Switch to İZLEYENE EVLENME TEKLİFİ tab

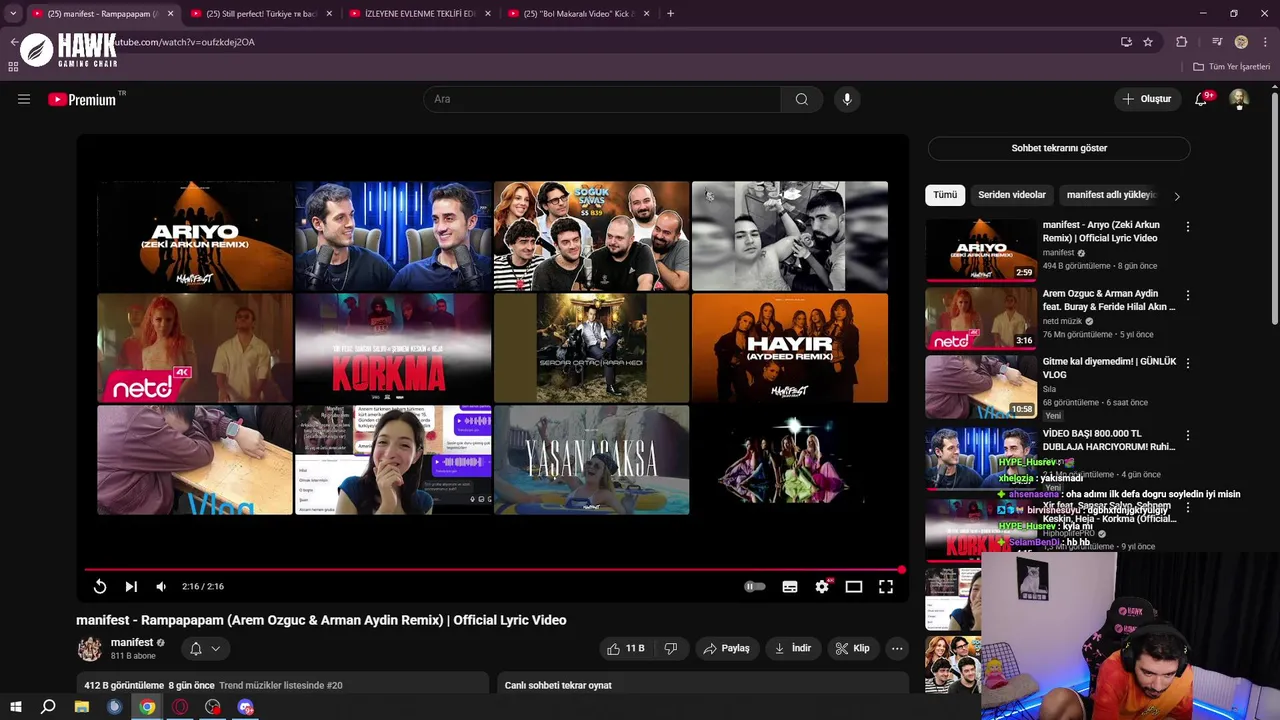[x=420, y=14]
